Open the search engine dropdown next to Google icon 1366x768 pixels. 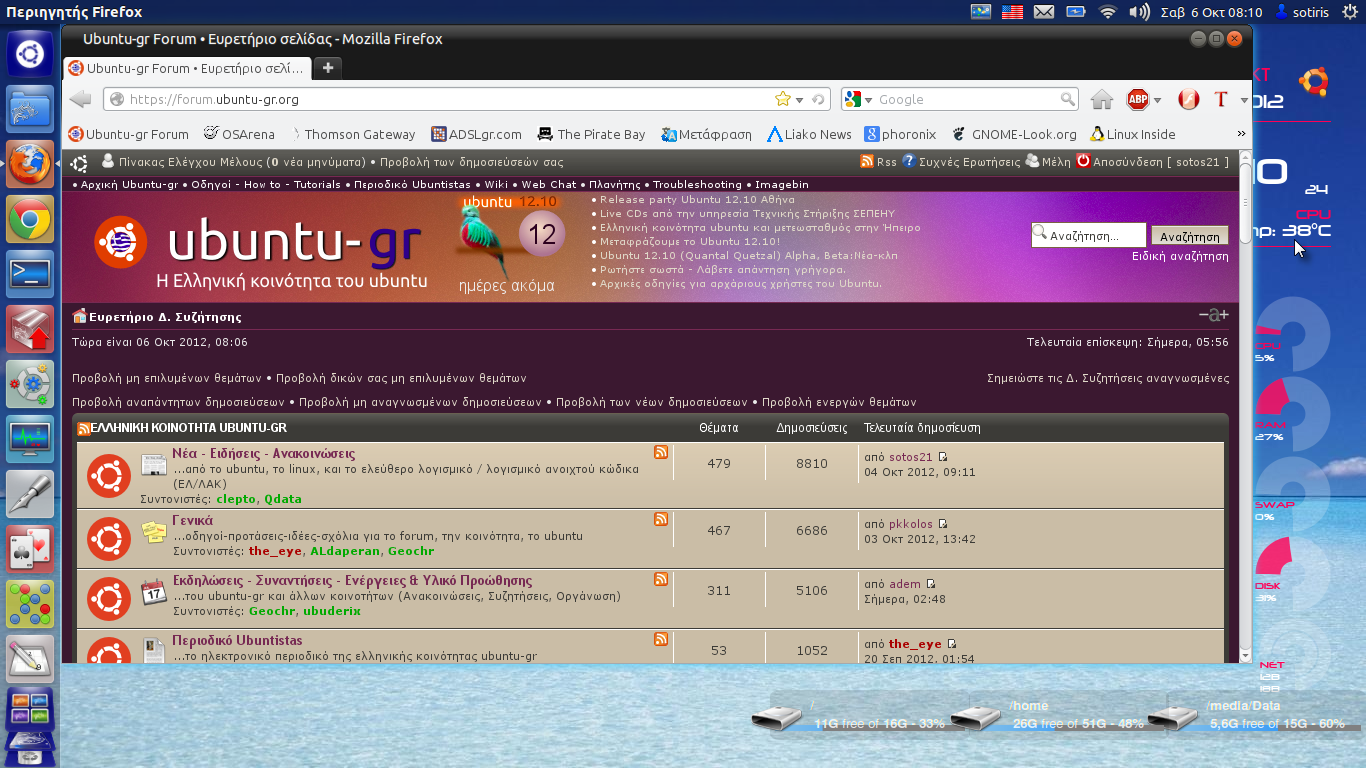(x=869, y=100)
